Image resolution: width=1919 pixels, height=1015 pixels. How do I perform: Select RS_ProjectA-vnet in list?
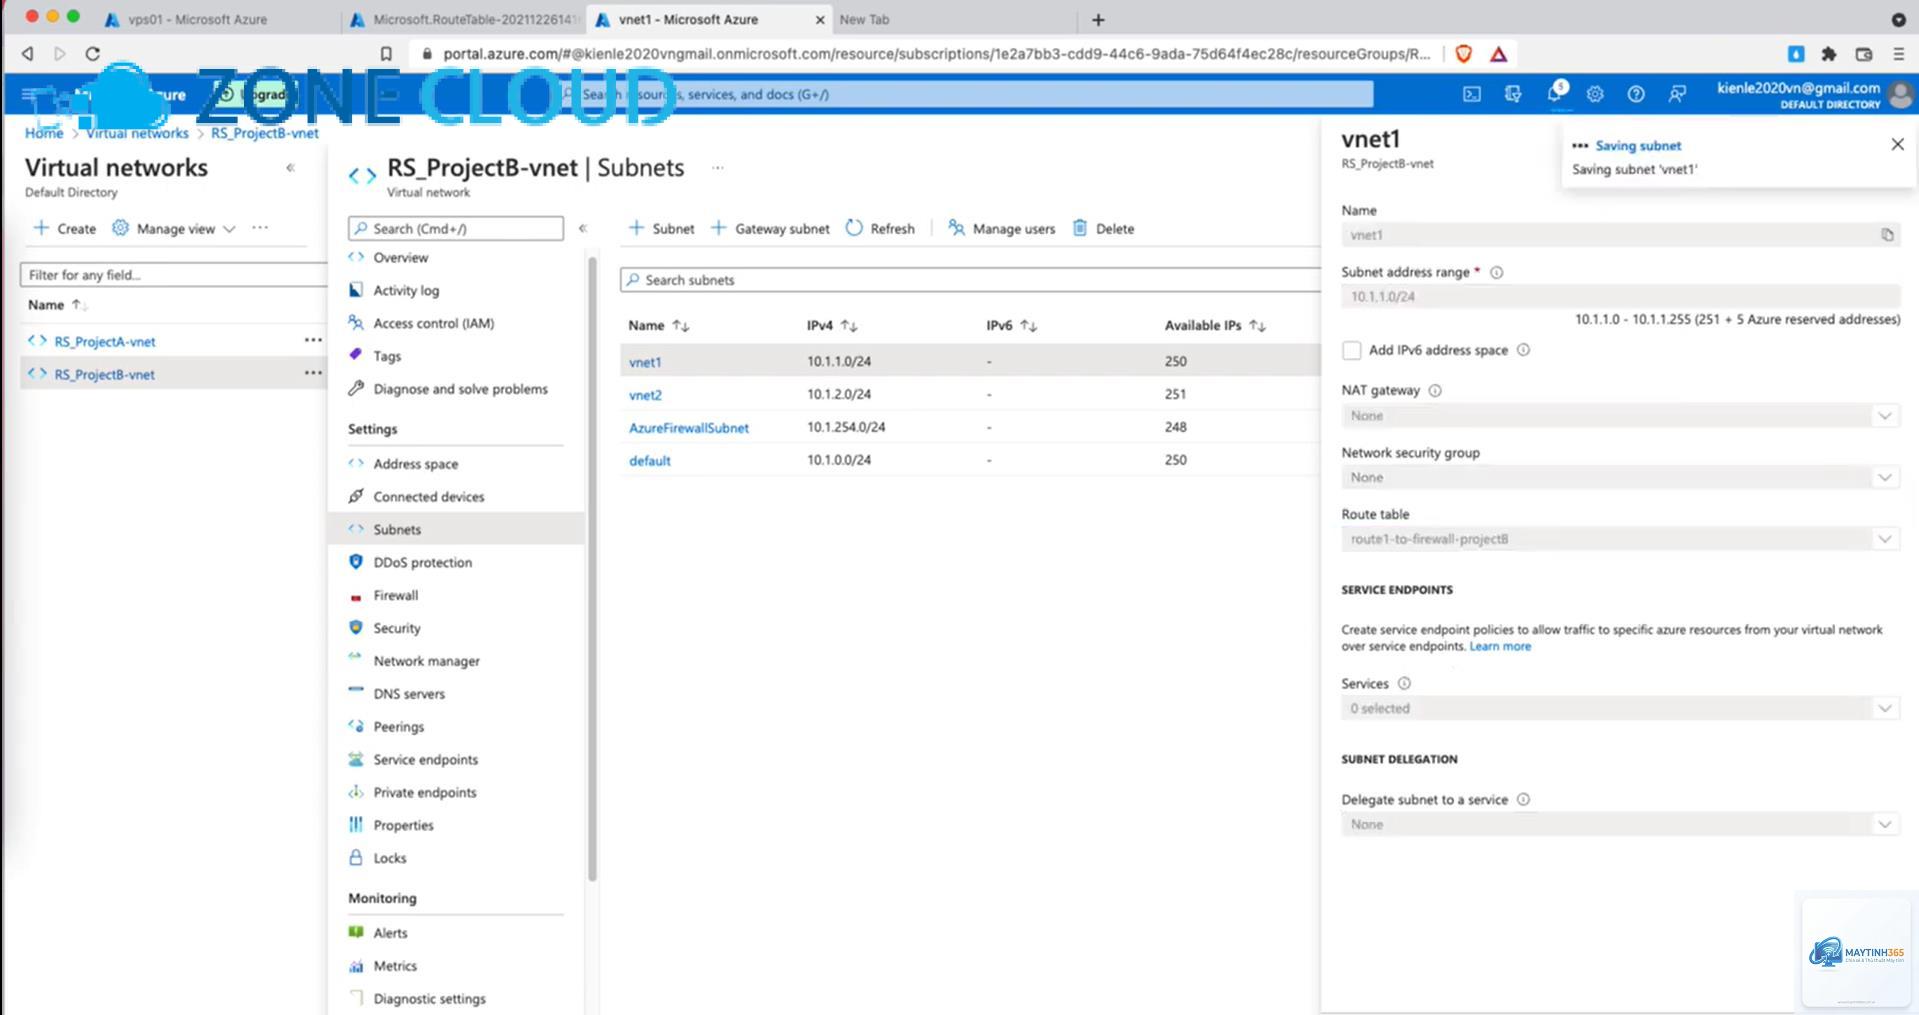(105, 342)
